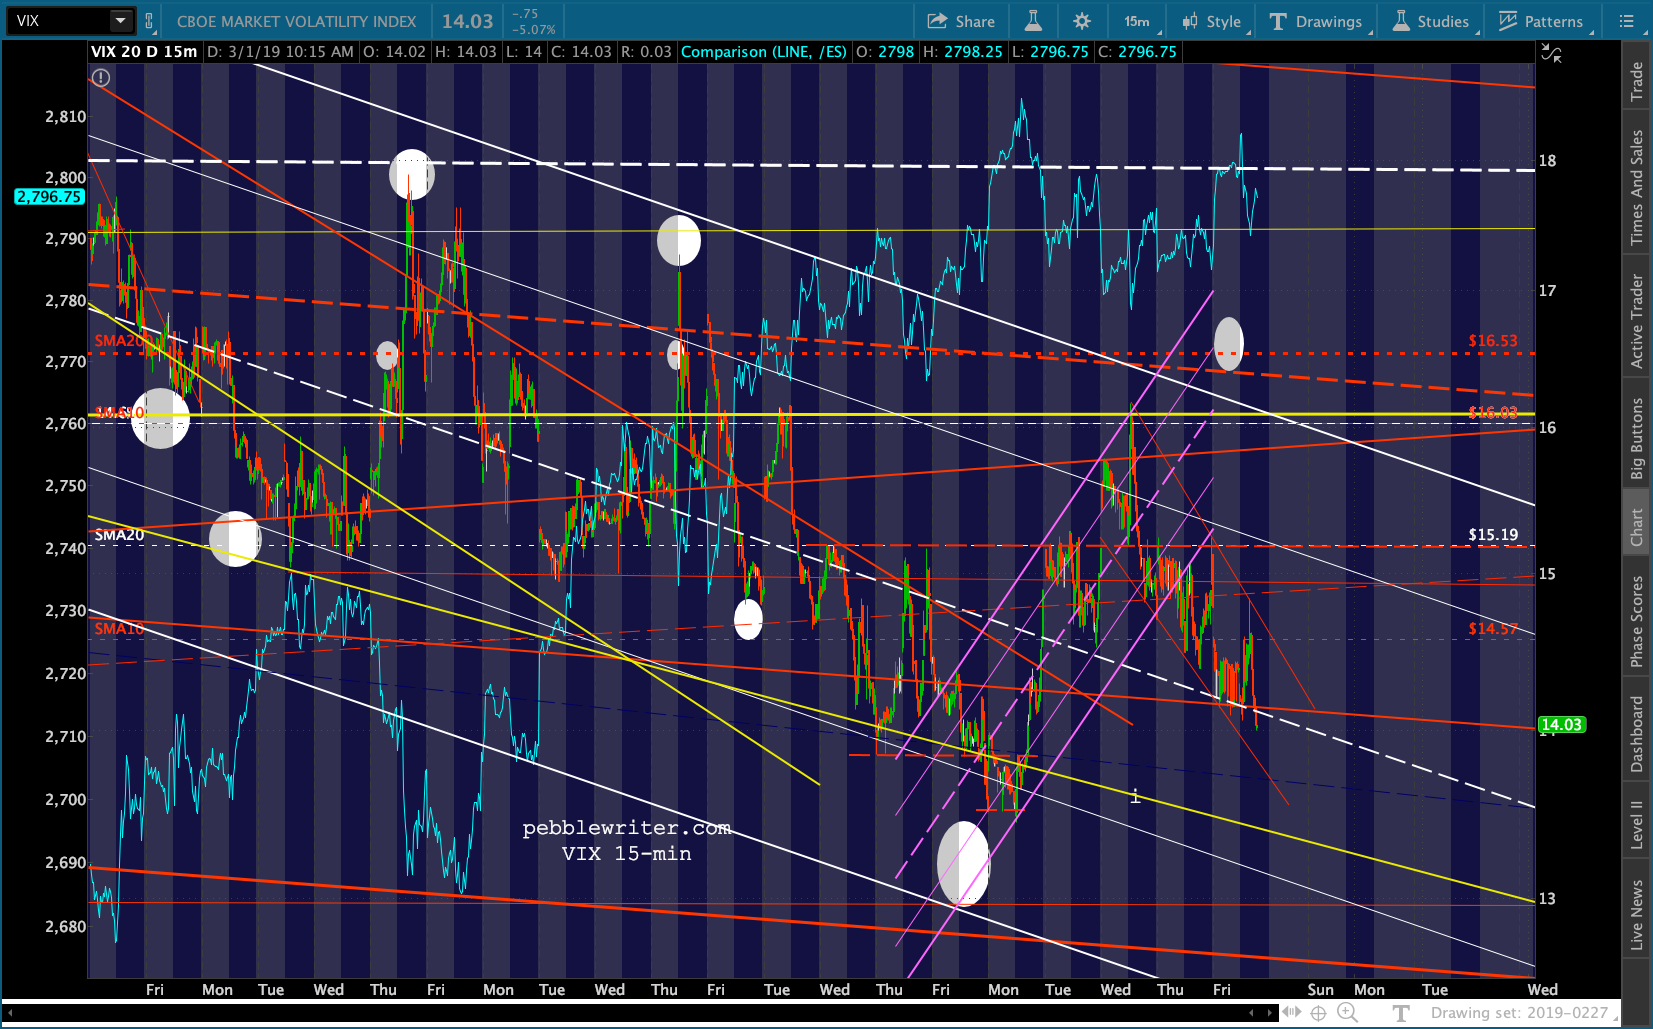Image resolution: width=1653 pixels, height=1029 pixels.
Task: Click the text T tool icon at bottom
Action: click(1401, 1013)
